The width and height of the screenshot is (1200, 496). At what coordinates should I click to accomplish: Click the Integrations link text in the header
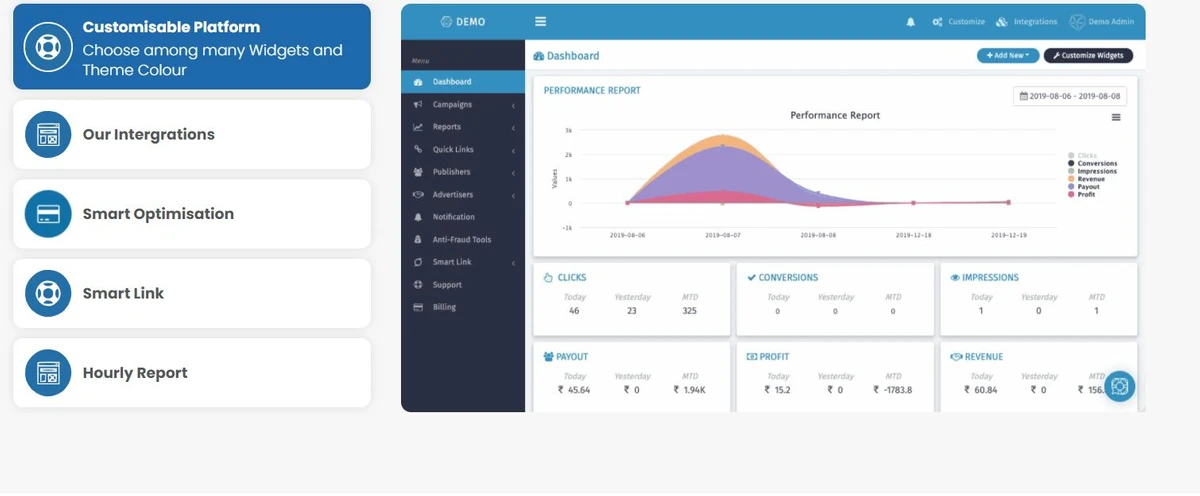point(1035,22)
